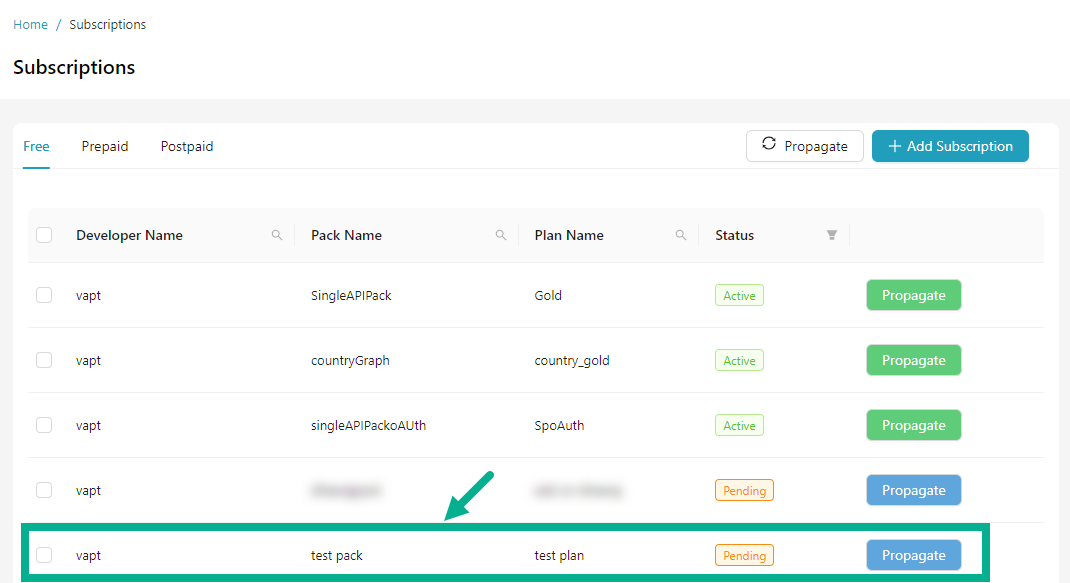Open the Pack Name column search icon
The height and width of the screenshot is (583, 1070).
pos(500,235)
